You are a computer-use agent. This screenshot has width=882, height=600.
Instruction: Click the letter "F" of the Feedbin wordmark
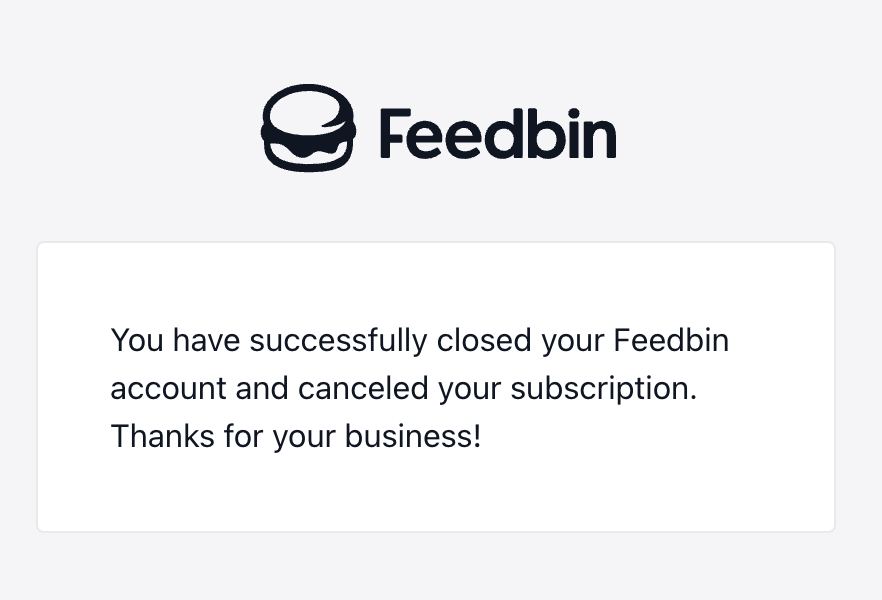tap(393, 134)
